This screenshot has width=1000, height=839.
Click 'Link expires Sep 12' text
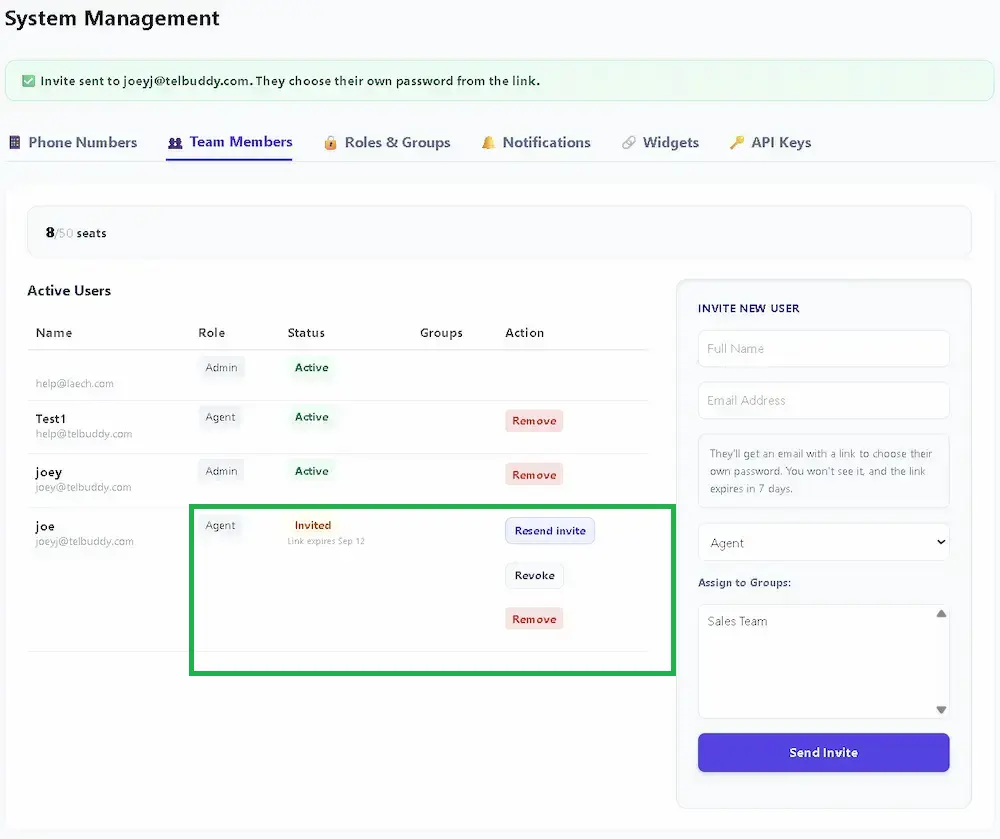pyautogui.click(x=326, y=541)
